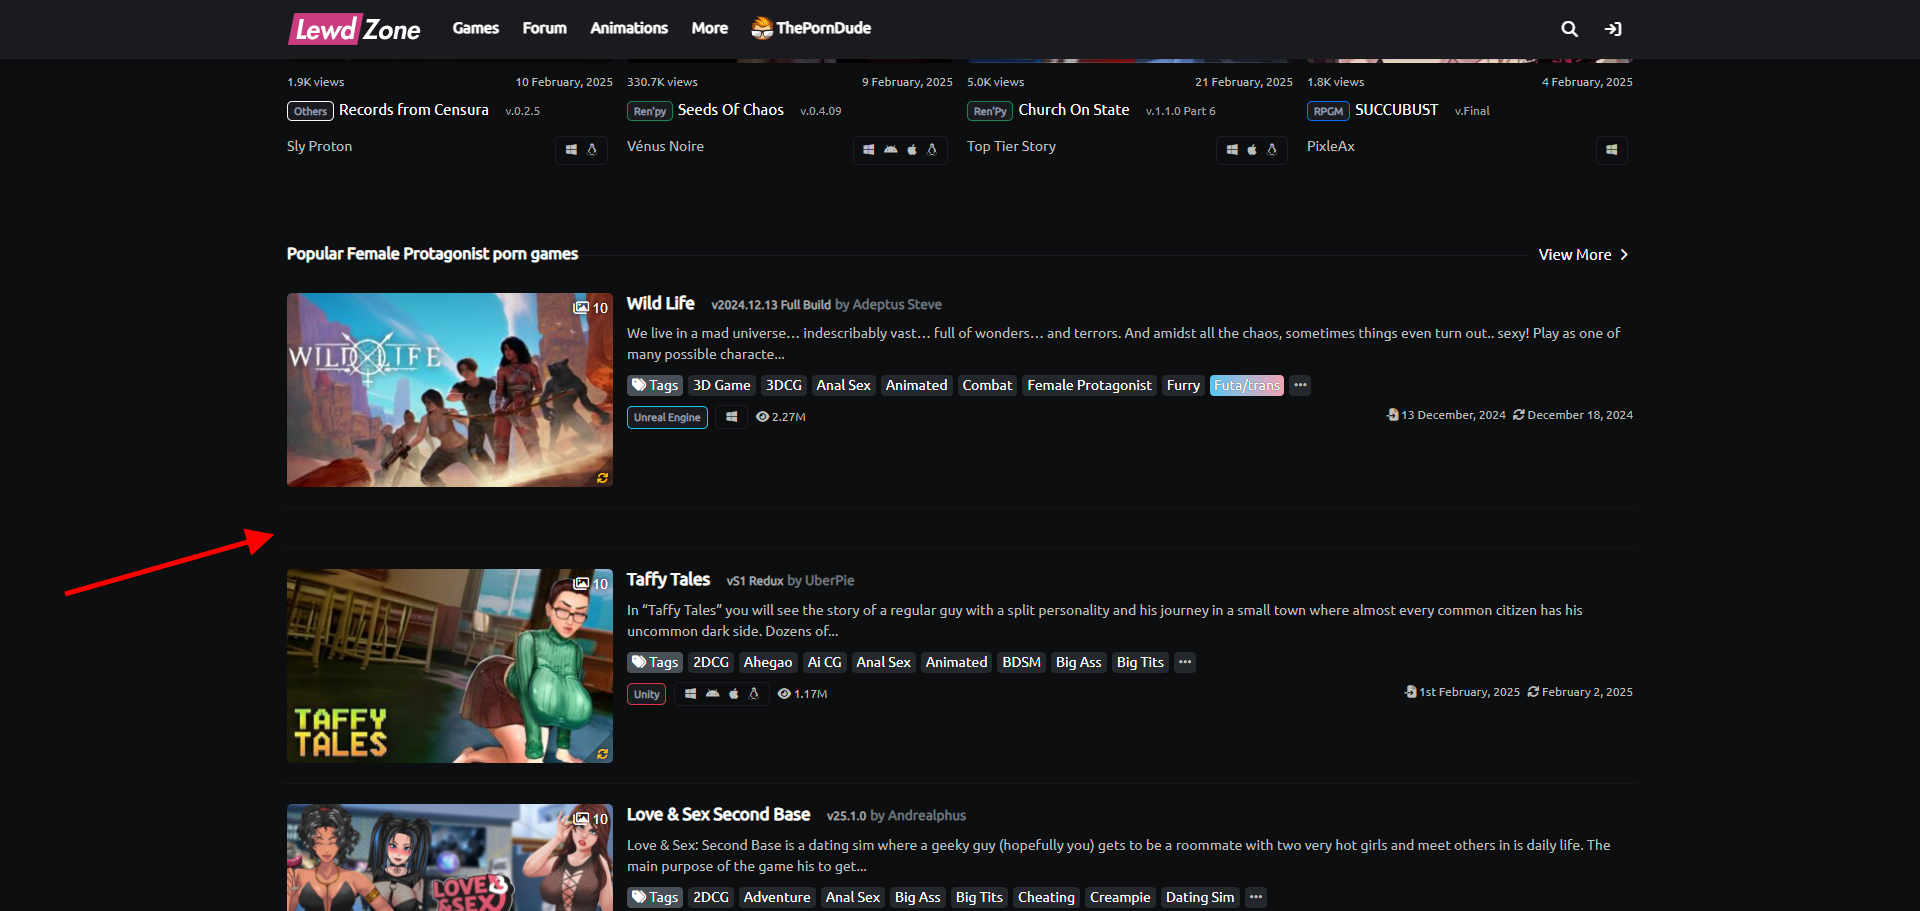The image size is (1920, 911).
Task: Go to the Forum page
Action: click(544, 28)
